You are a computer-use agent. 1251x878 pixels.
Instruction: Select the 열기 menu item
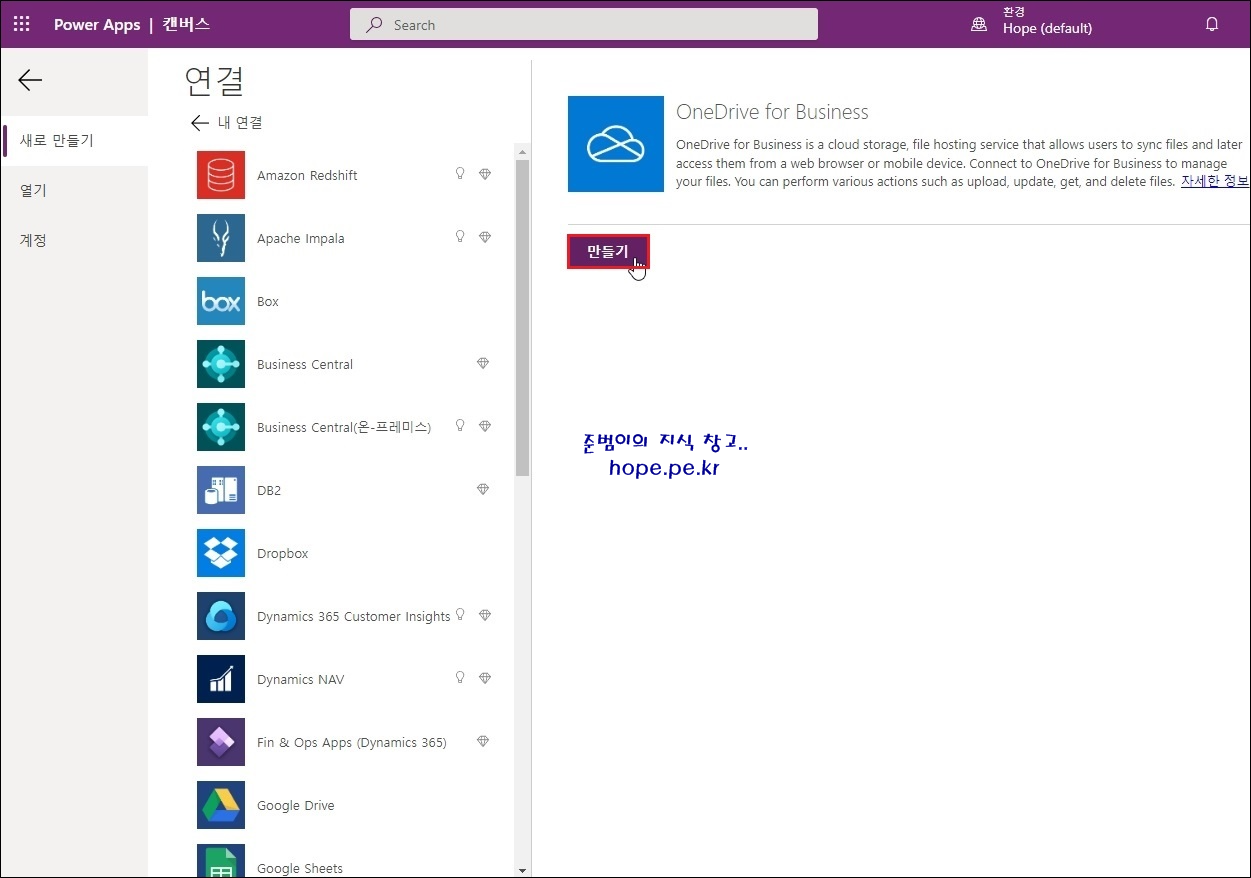pos(74,190)
